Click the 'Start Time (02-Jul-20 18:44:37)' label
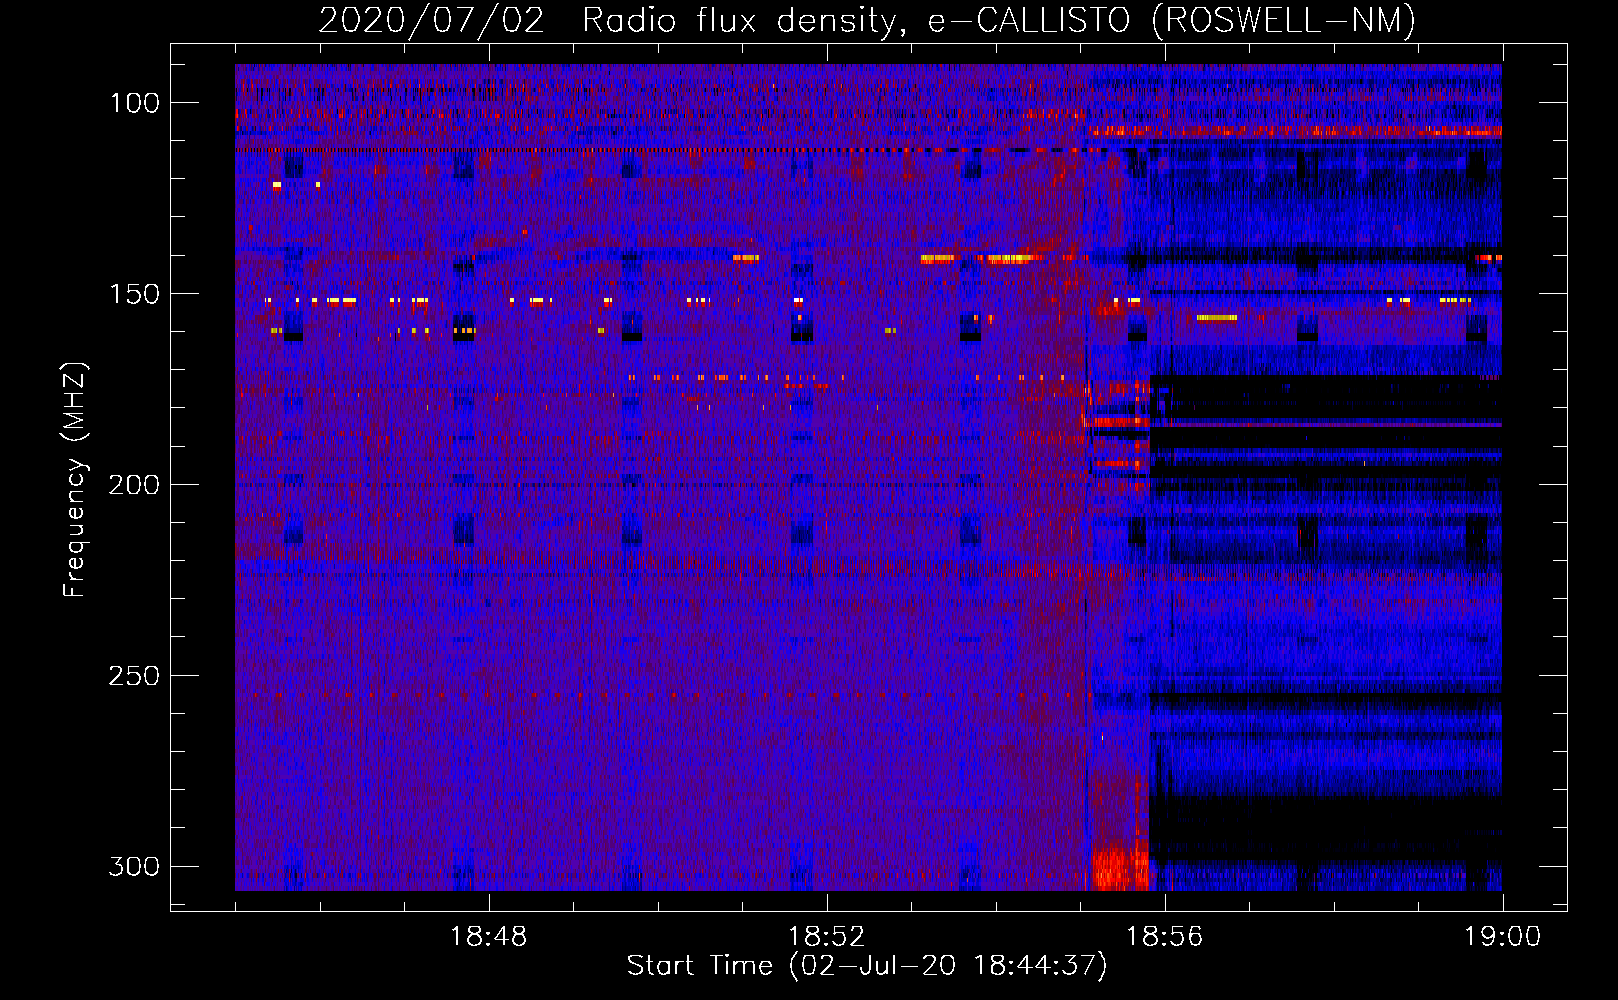The width and height of the screenshot is (1618, 1000). tap(867, 966)
